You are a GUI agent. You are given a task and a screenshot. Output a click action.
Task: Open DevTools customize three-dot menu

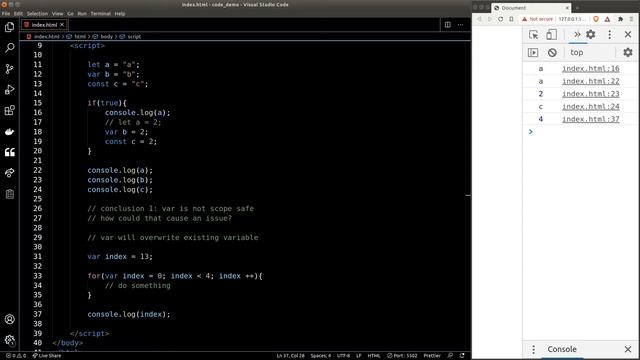tap(609, 35)
